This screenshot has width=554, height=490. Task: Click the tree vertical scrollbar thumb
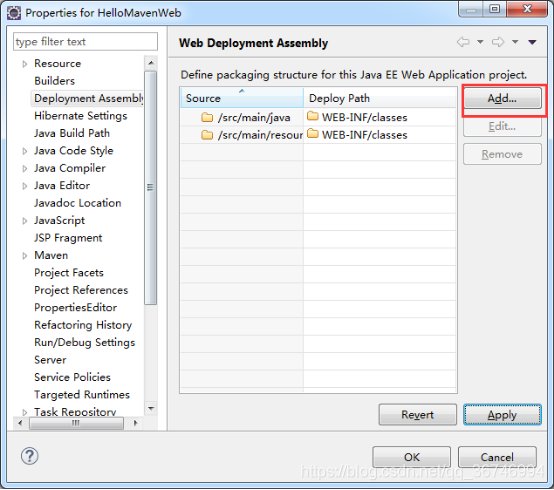(151, 188)
